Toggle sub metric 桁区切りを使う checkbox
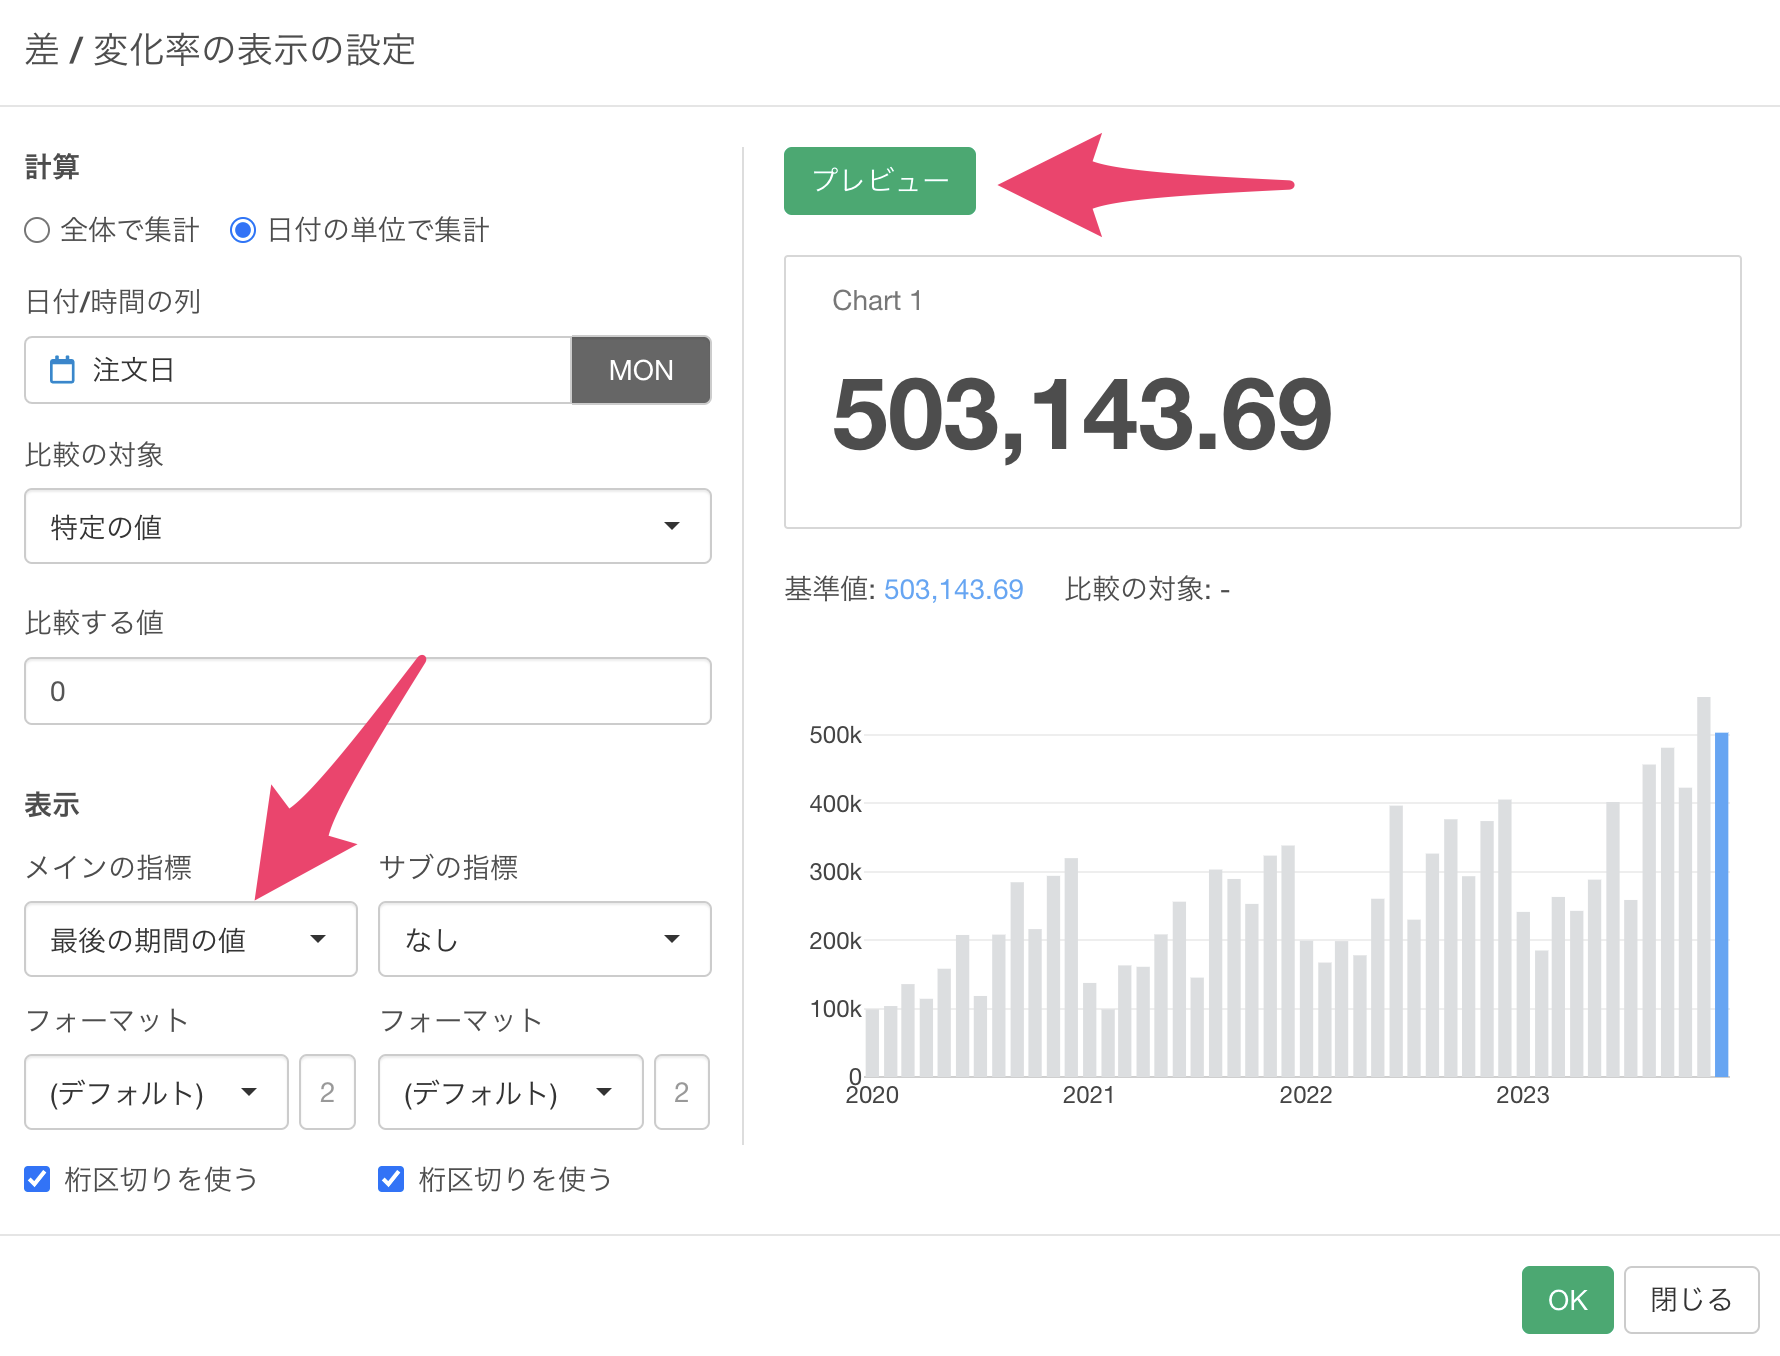The image size is (1780, 1356). click(391, 1179)
